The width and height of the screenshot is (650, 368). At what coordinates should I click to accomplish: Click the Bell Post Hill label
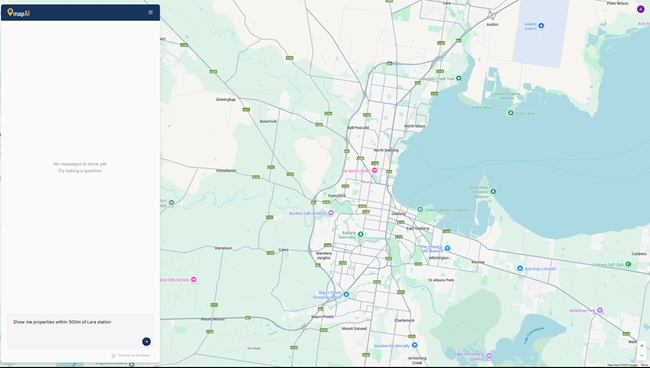tap(358, 128)
